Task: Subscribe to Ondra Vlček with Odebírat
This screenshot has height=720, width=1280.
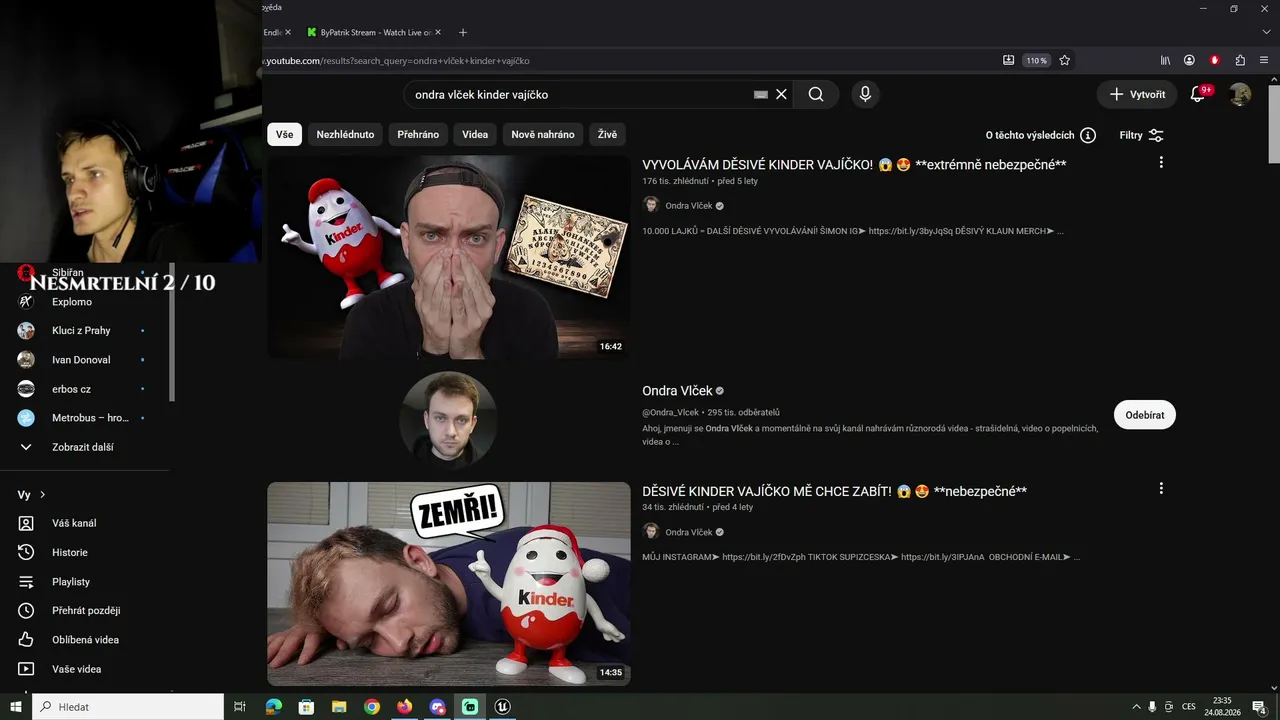Action: click(x=1145, y=415)
